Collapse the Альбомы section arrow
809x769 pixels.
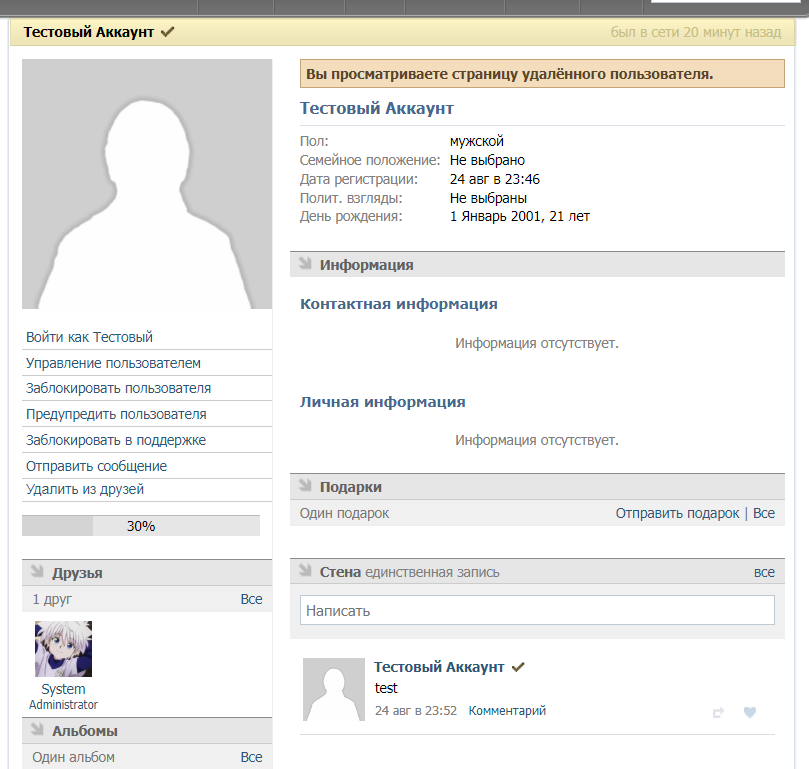pos(37,729)
